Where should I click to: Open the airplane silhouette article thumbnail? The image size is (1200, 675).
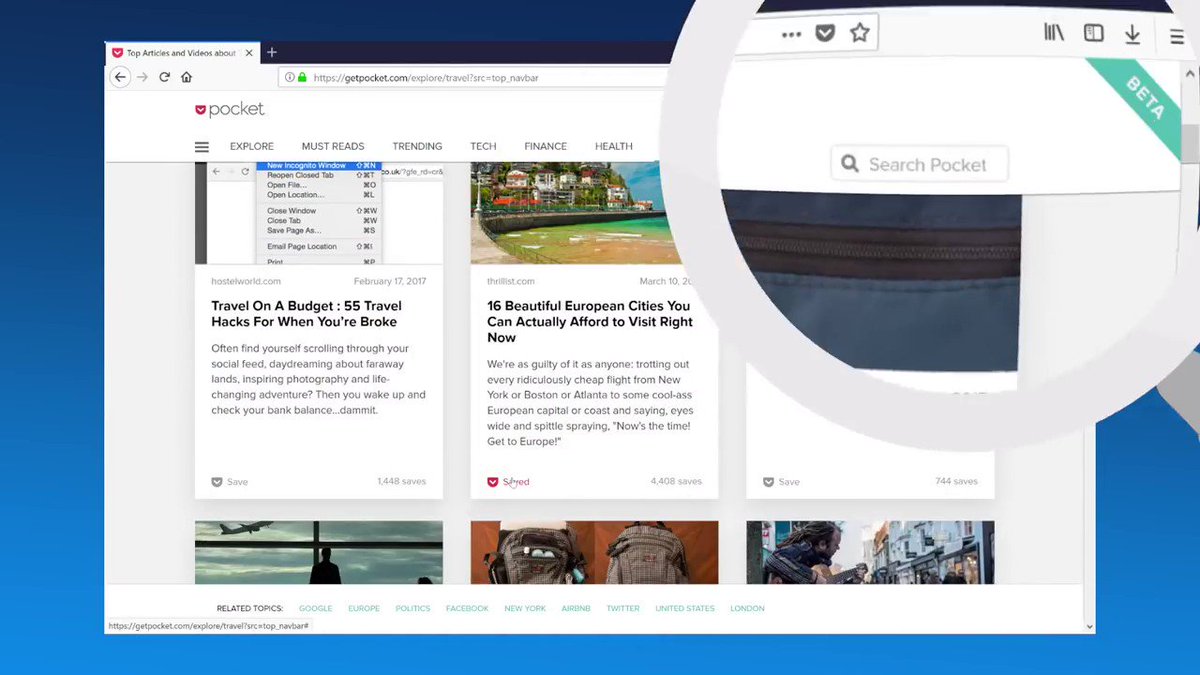pos(319,552)
